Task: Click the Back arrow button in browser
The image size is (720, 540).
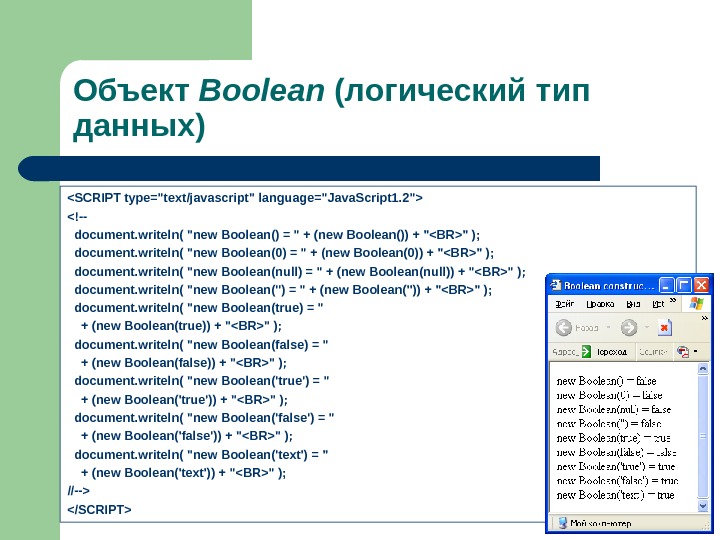Action: pyautogui.click(x=563, y=328)
